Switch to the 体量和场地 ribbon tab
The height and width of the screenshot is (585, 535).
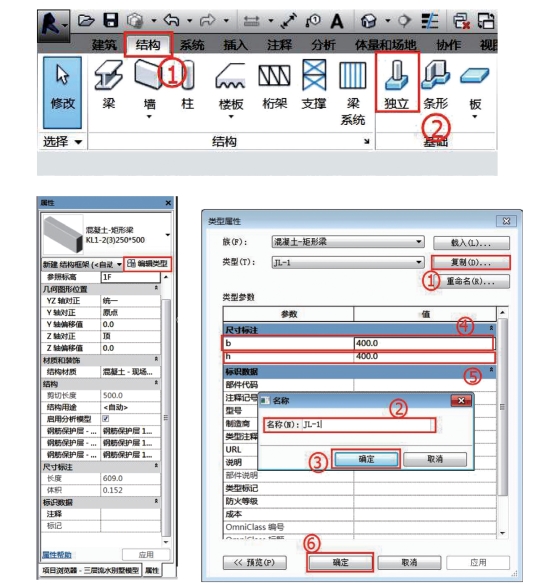[385, 45]
